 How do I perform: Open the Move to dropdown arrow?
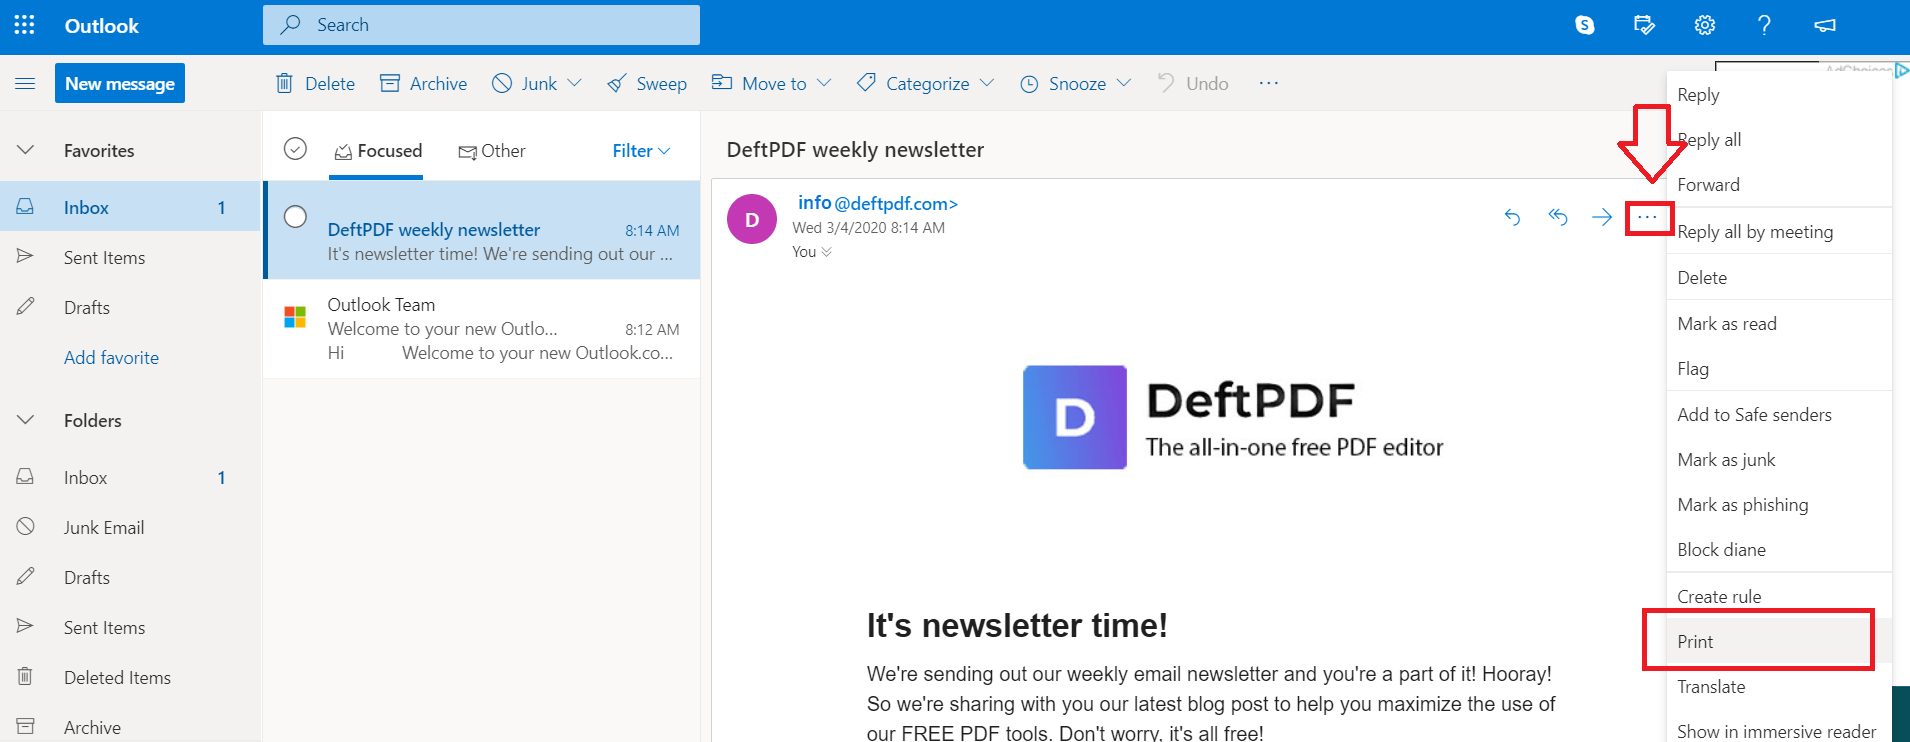[x=824, y=83]
